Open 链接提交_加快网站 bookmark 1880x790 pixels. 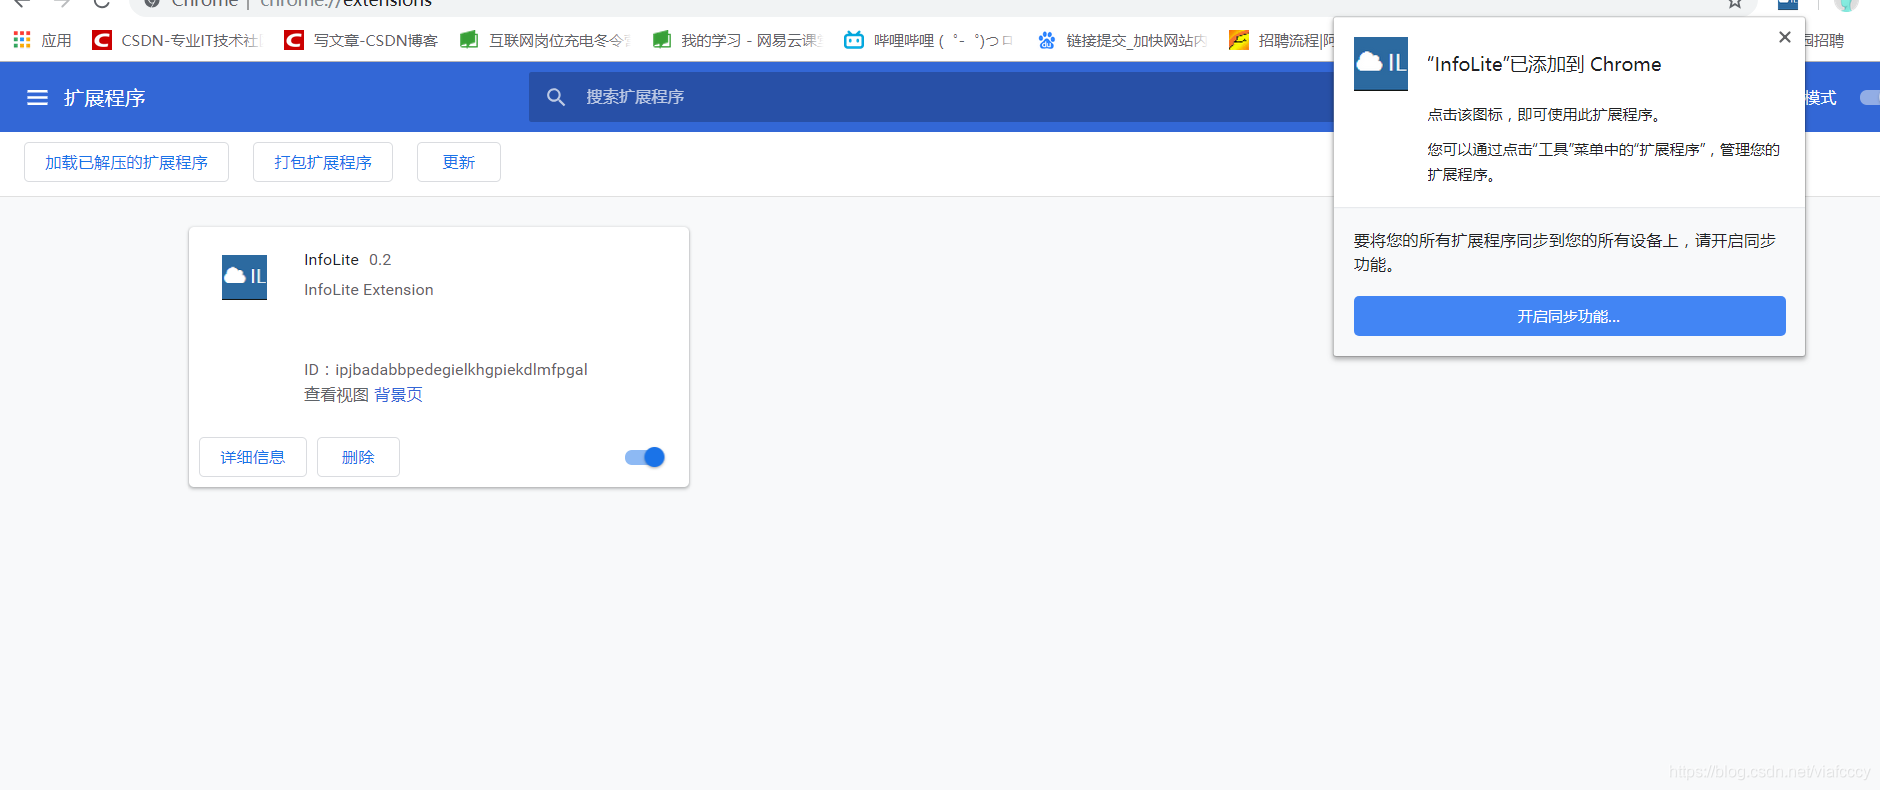[1122, 40]
